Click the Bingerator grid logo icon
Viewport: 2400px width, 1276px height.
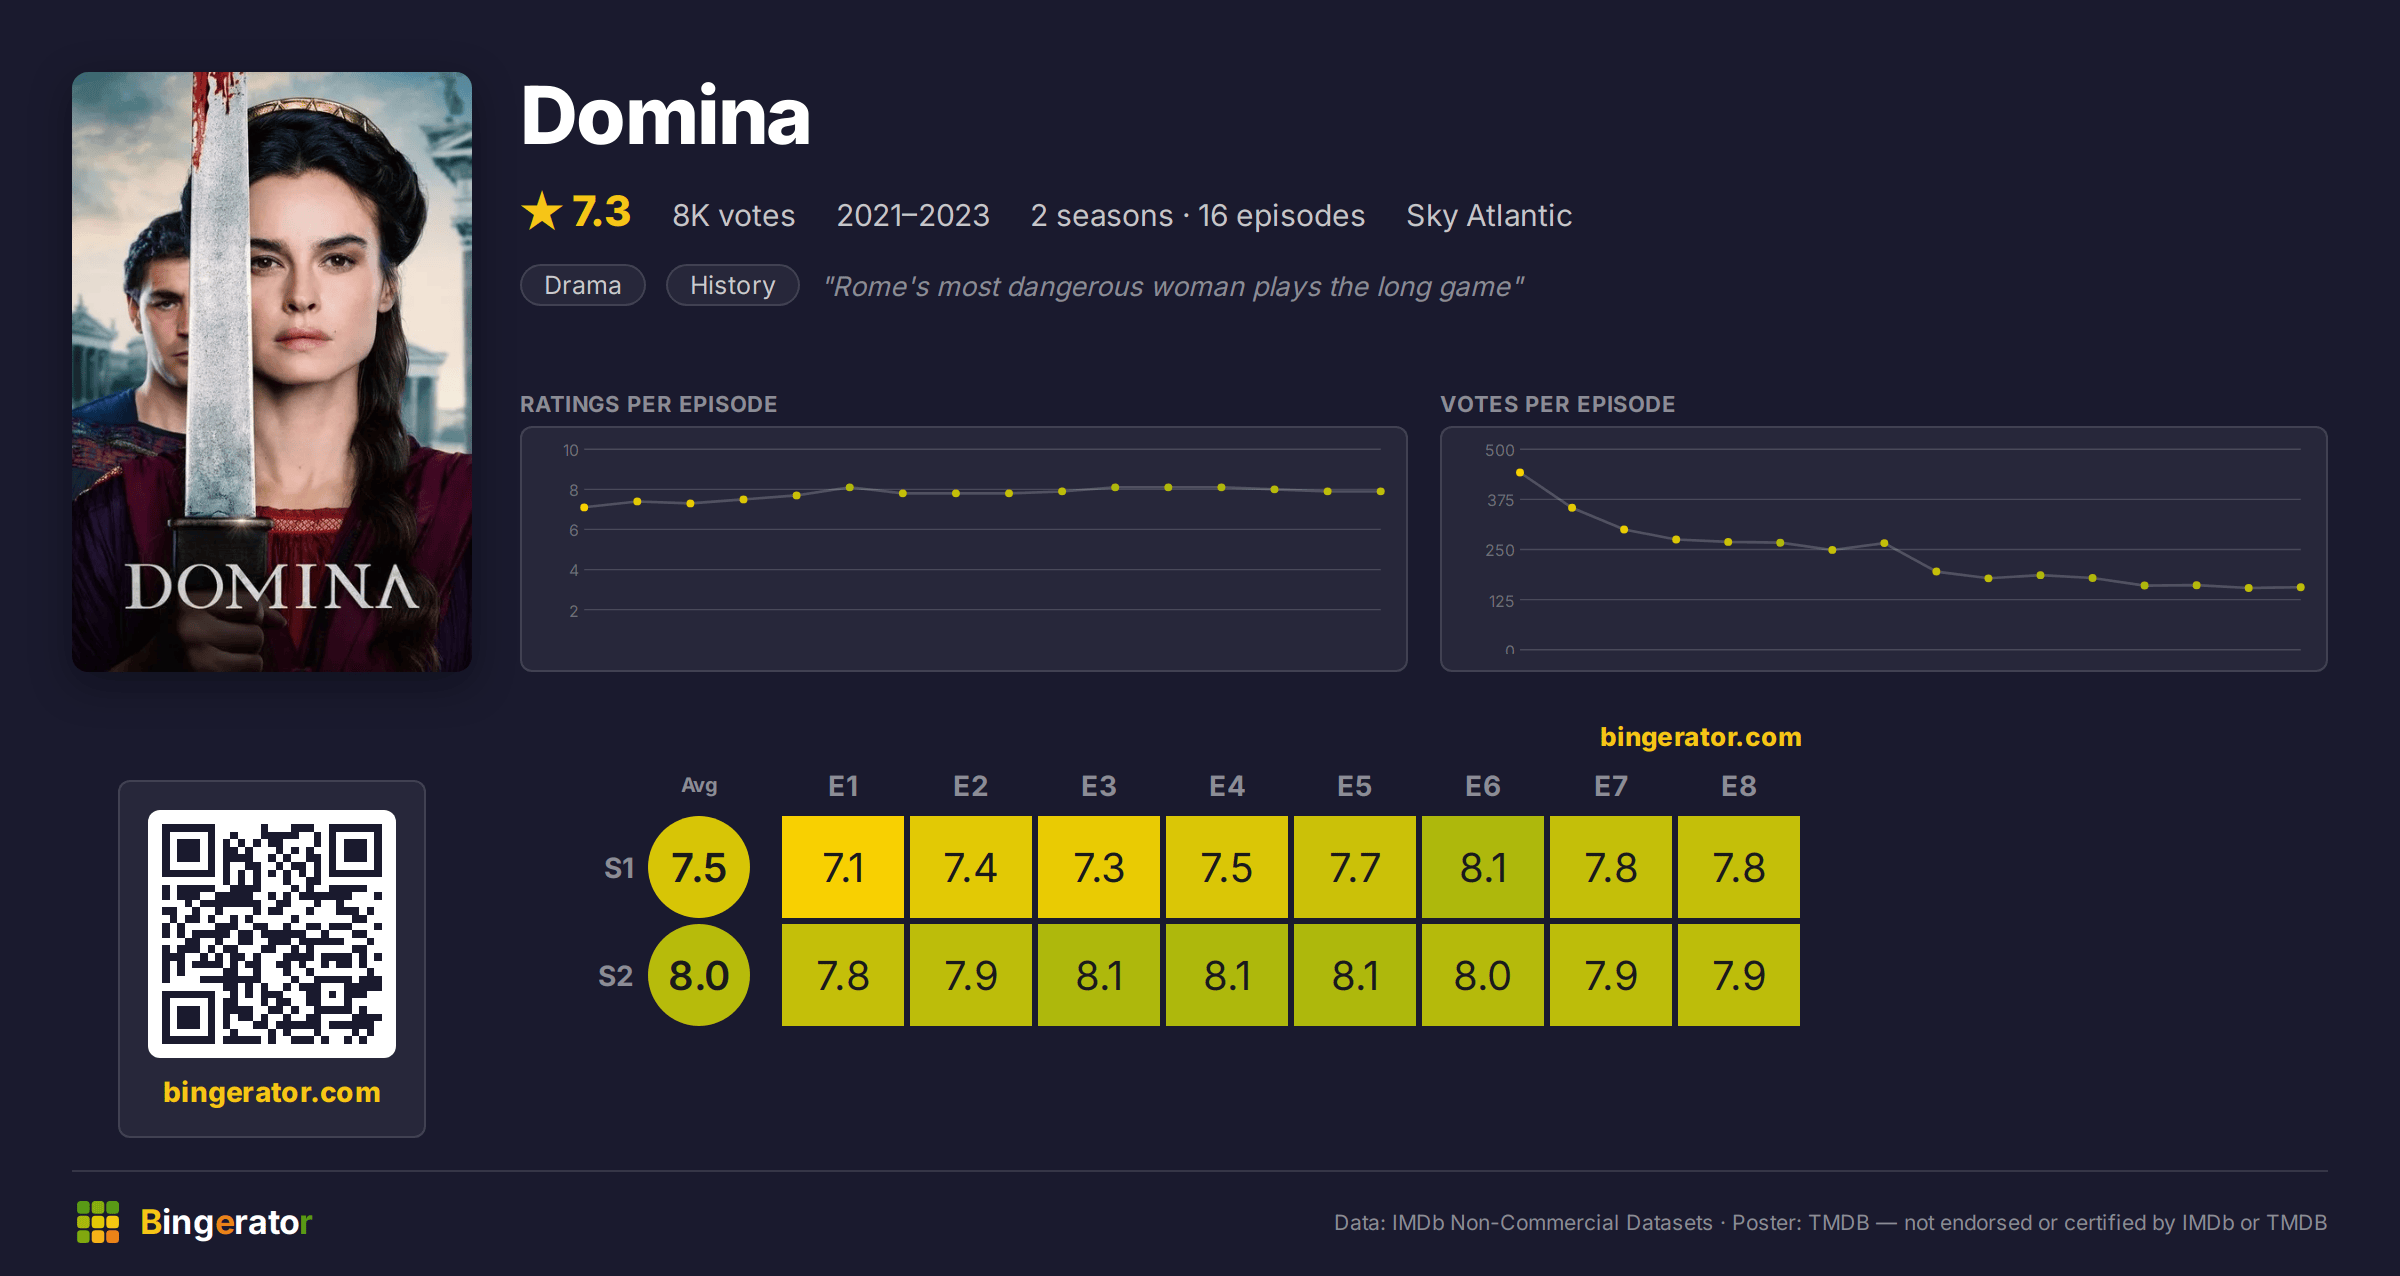point(98,1222)
